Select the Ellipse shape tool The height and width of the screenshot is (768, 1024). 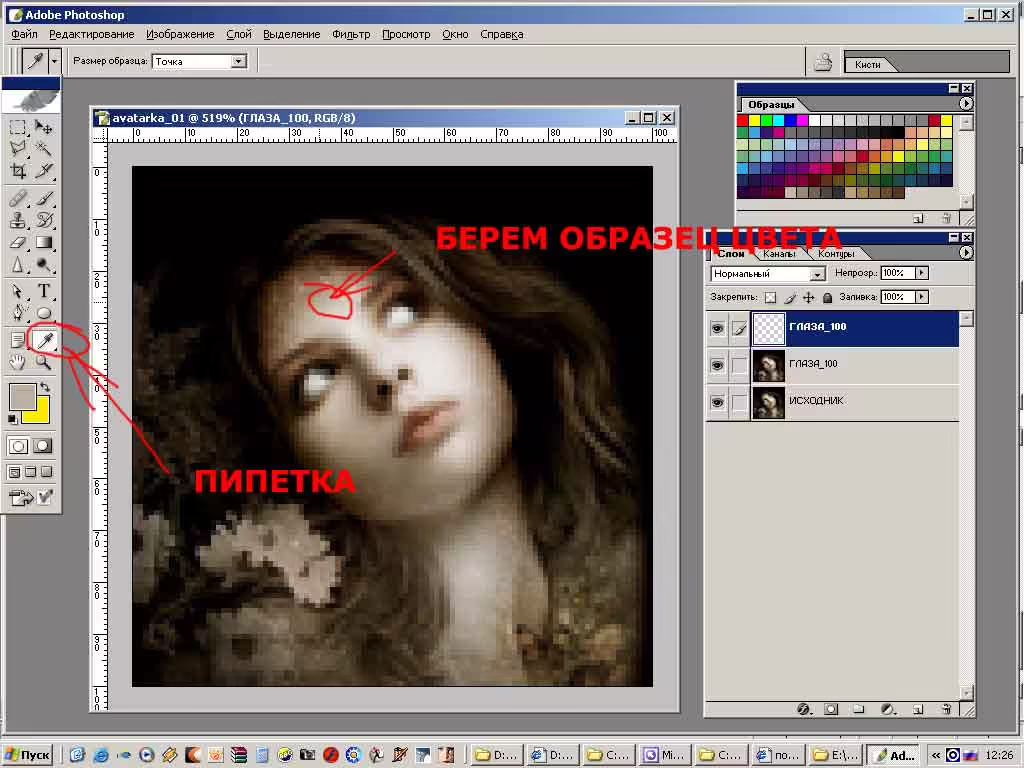coord(44,313)
